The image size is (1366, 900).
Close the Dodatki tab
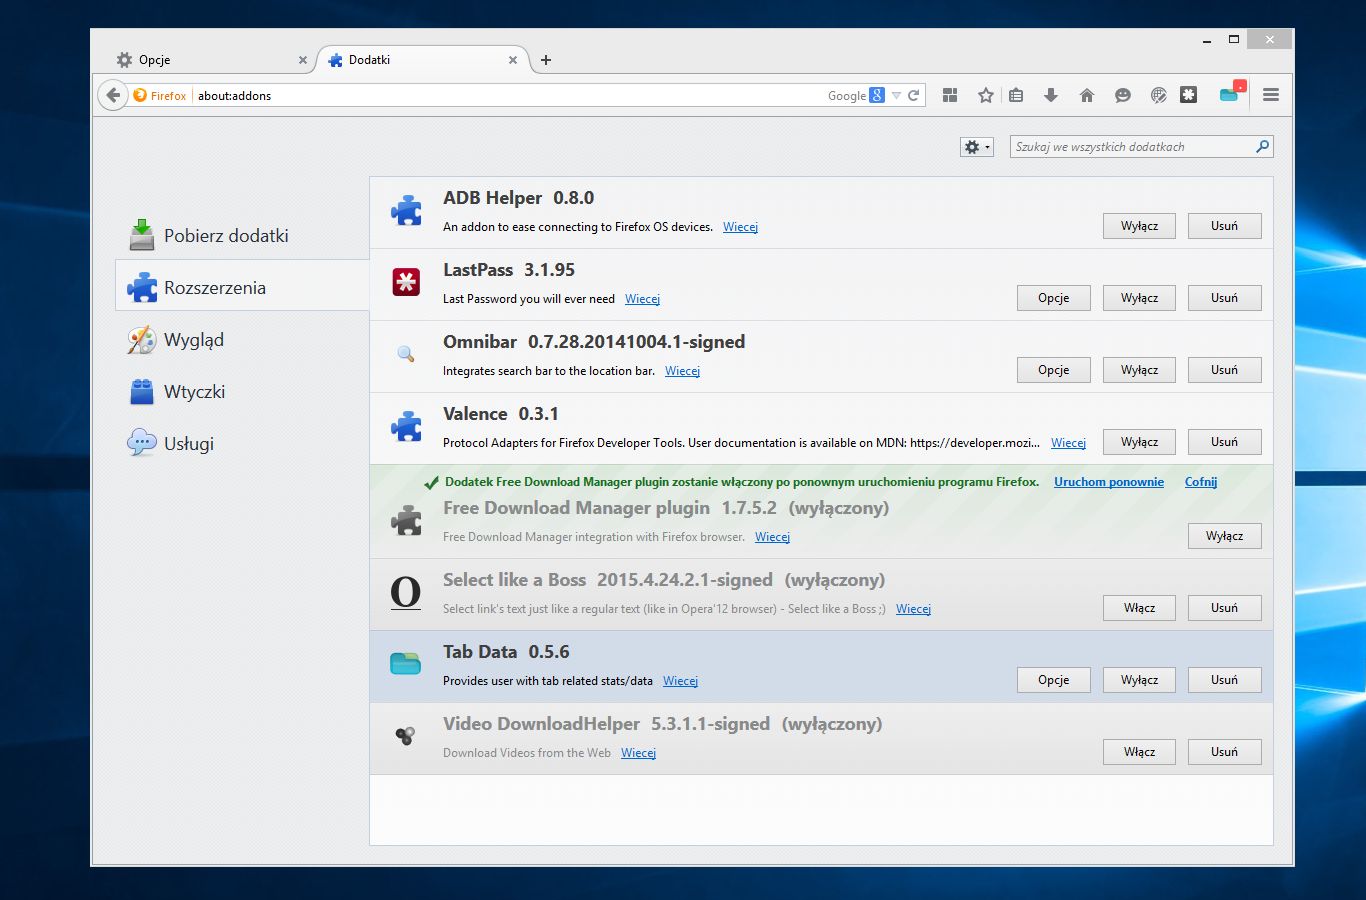pyautogui.click(x=513, y=60)
